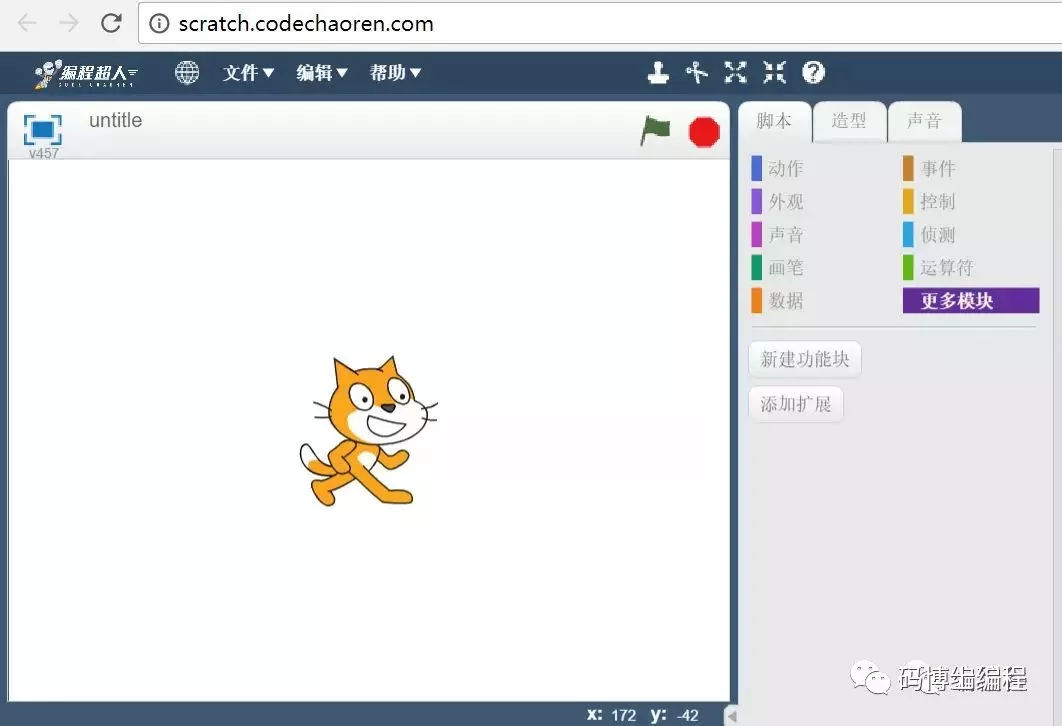Open the 文件 menu
1062x726 pixels.
[248, 72]
